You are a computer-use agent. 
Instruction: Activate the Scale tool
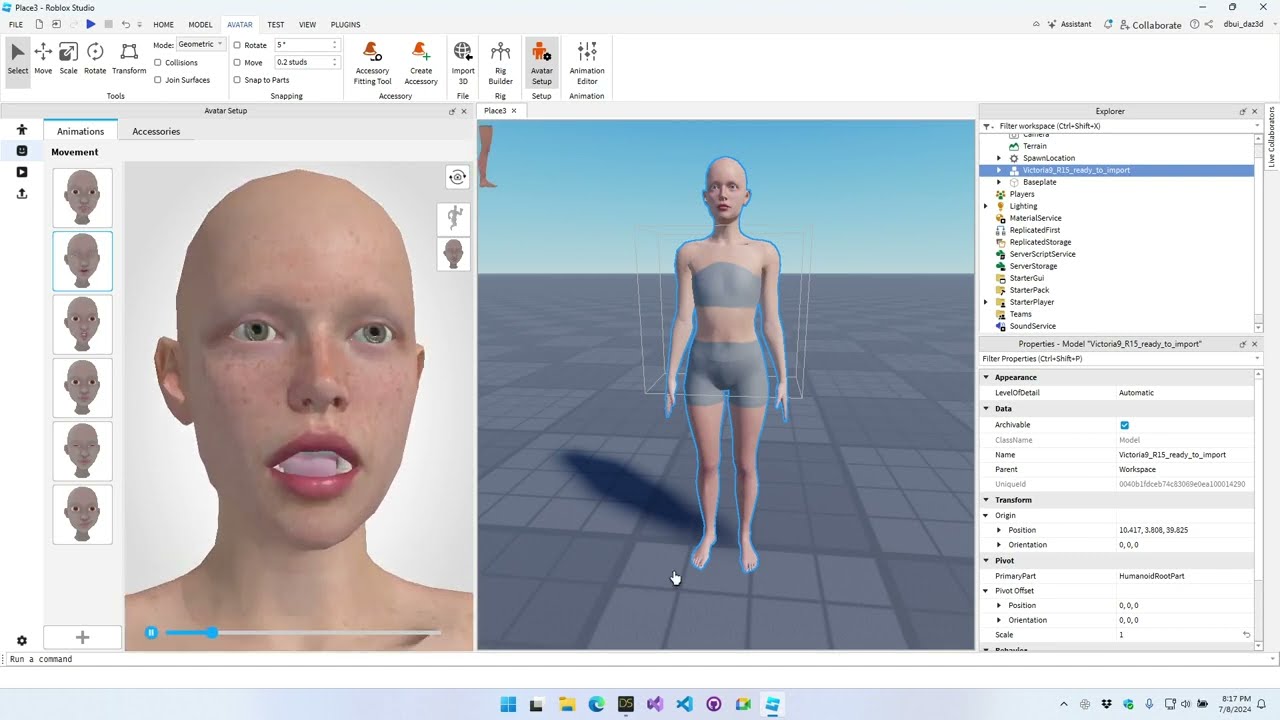(x=68, y=59)
